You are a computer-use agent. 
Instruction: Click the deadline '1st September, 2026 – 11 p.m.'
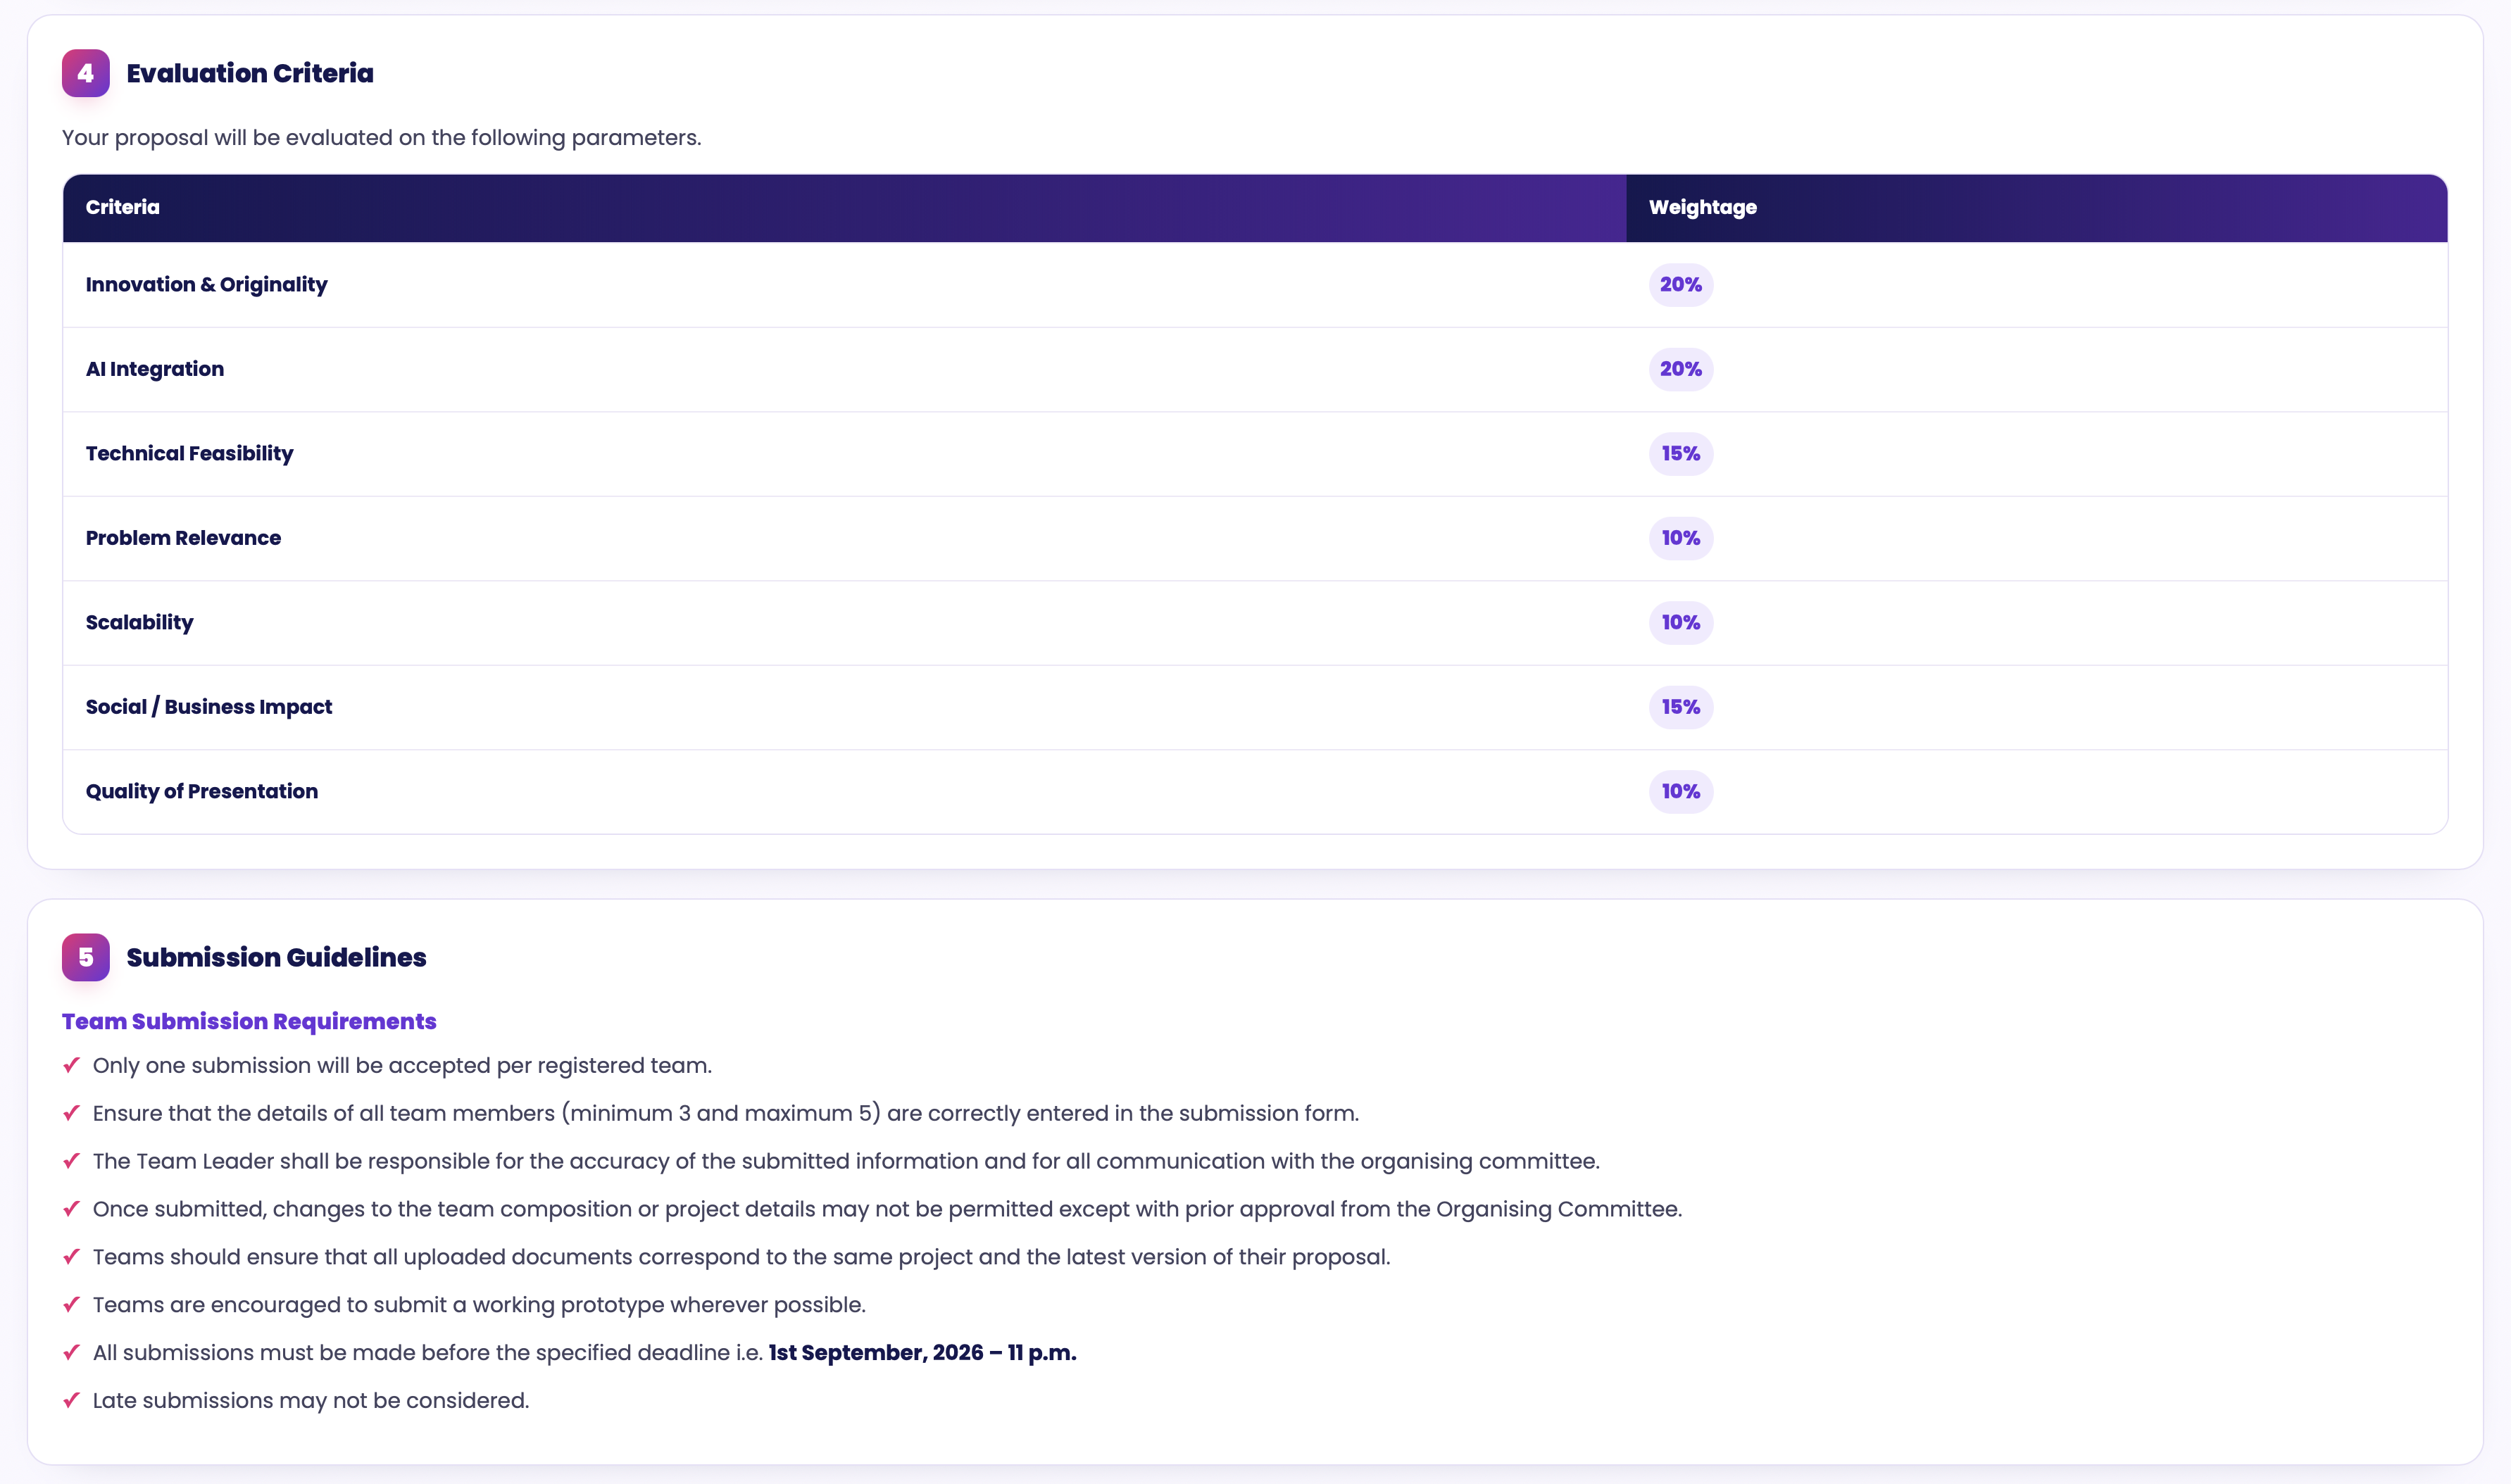click(922, 1353)
